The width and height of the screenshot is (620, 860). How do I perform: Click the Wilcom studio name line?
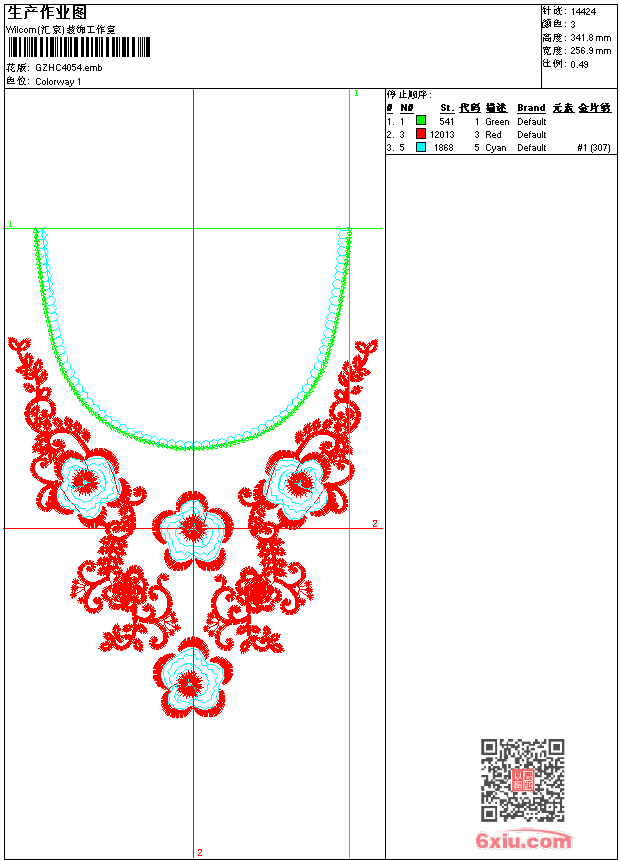[61, 30]
